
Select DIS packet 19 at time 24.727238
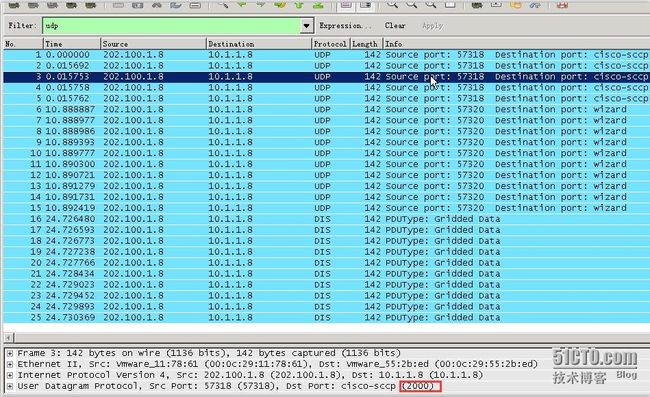(327, 252)
